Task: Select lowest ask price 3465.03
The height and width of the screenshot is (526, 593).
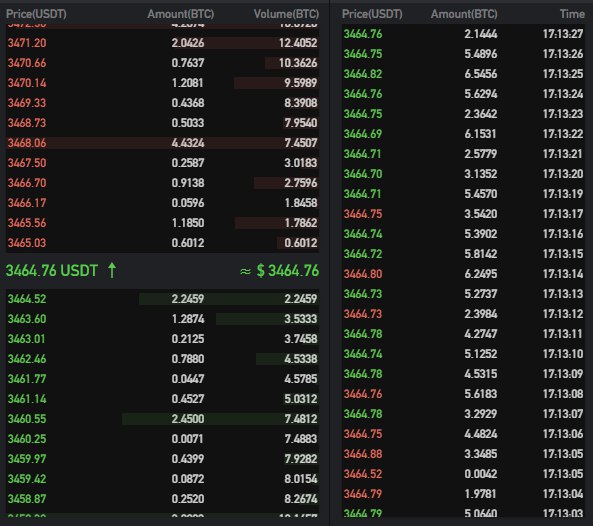Action: [27, 243]
